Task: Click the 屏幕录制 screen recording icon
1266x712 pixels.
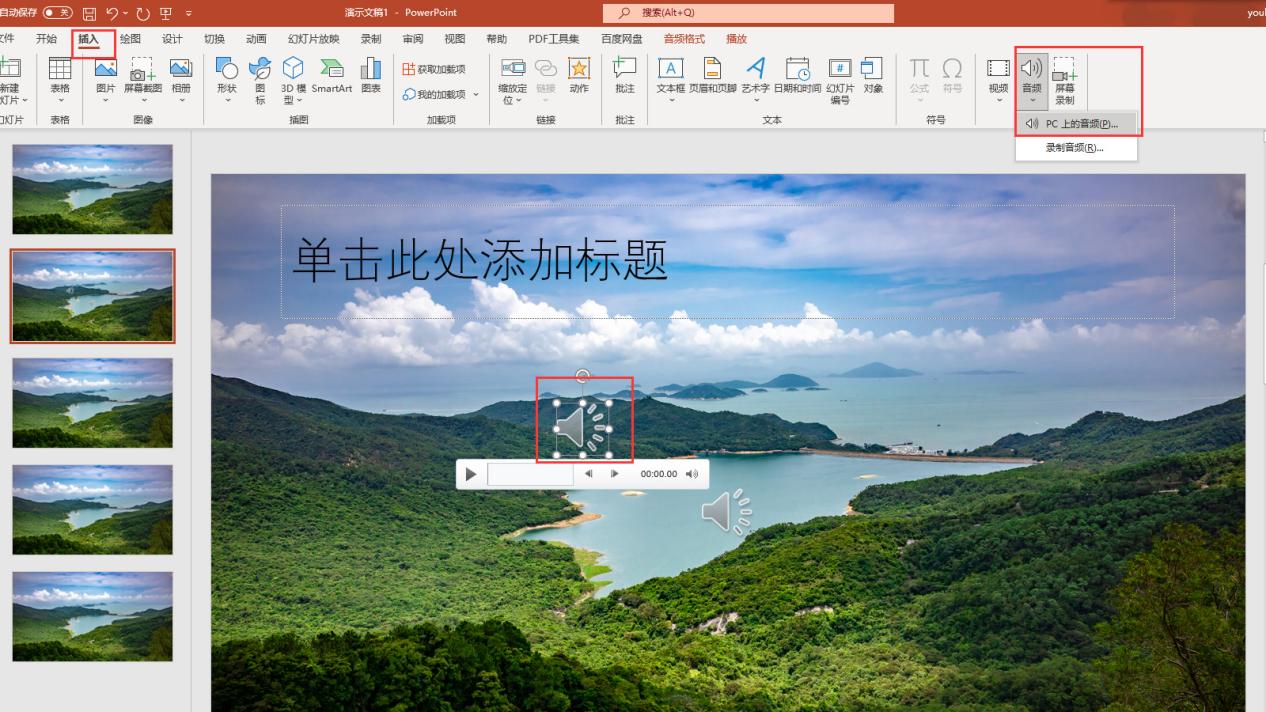Action: click(1064, 80)
